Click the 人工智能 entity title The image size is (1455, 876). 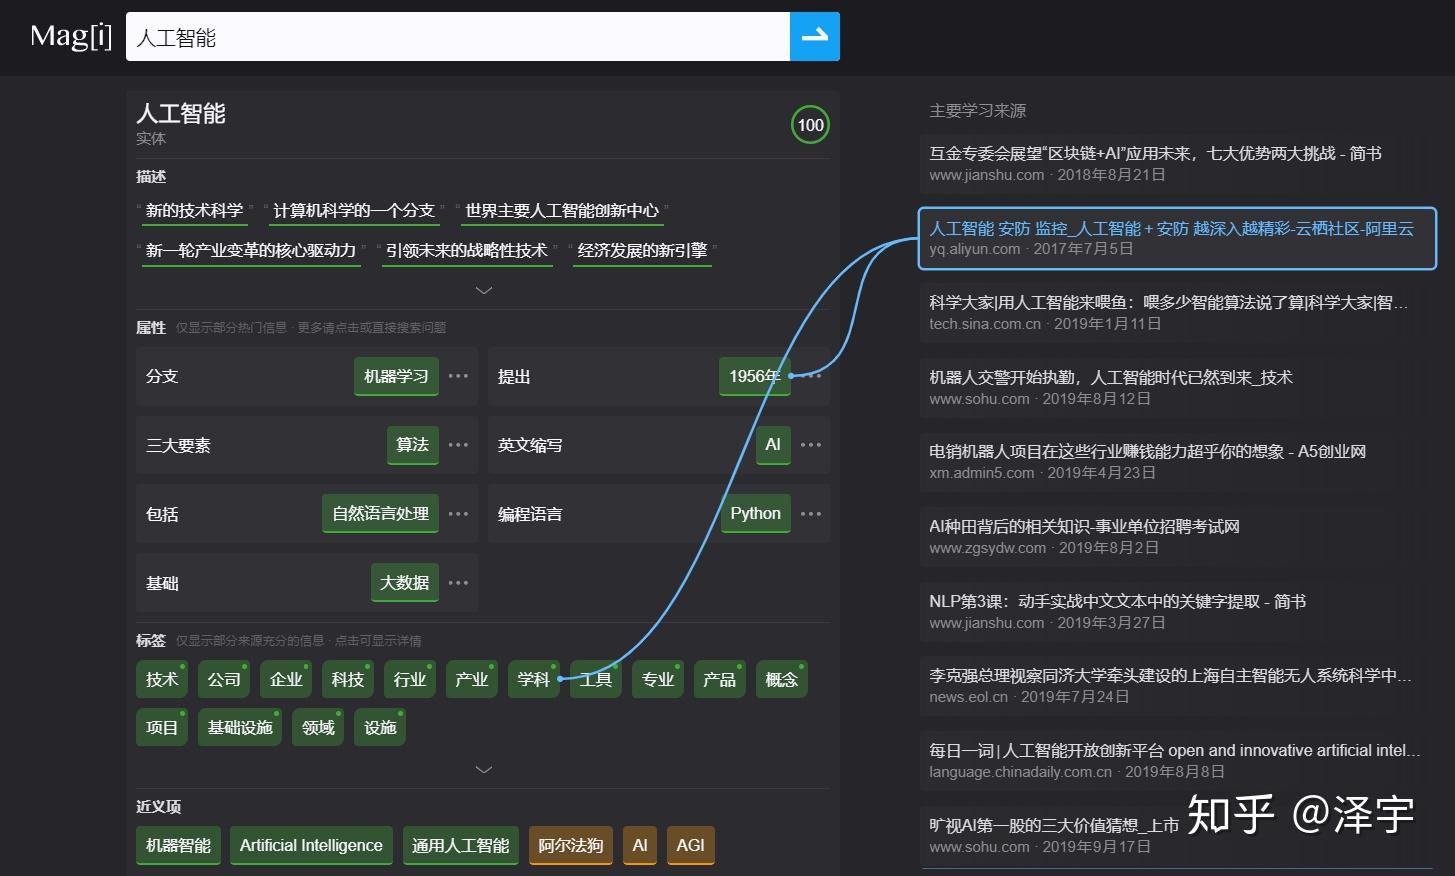pos(181,114)
